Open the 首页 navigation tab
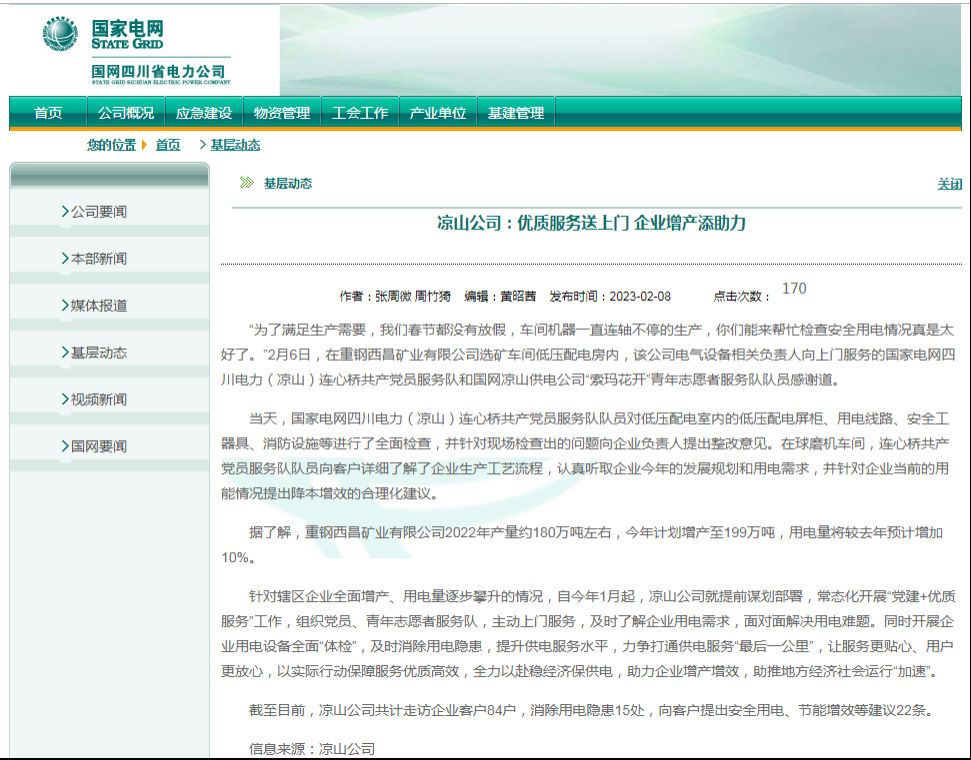This screenshot has height=760, width=971. point(48,113)
